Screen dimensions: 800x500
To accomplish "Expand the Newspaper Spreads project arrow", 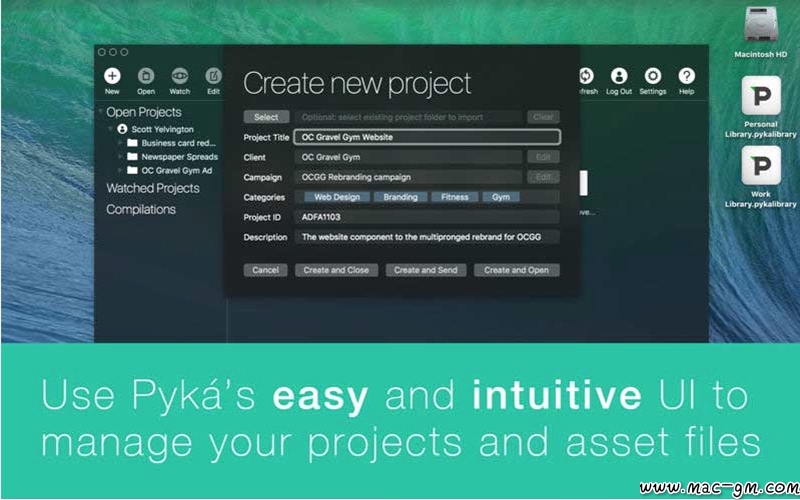I will click(120, 157).
